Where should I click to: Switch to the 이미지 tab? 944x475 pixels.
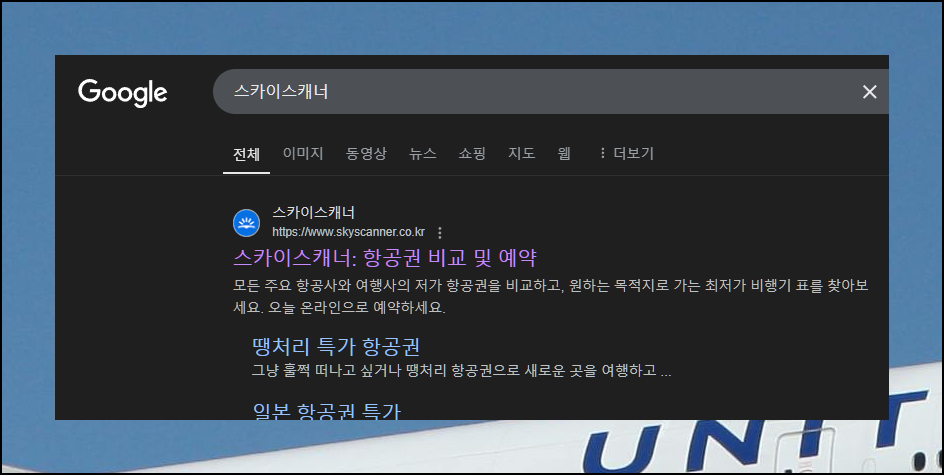click(303, 154)
